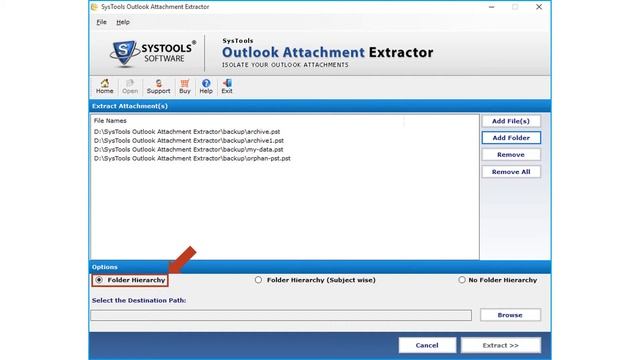Click the Add Folder button
This screenshot has height=360, width=640.
pyautogui.click(x=511, y=138)
